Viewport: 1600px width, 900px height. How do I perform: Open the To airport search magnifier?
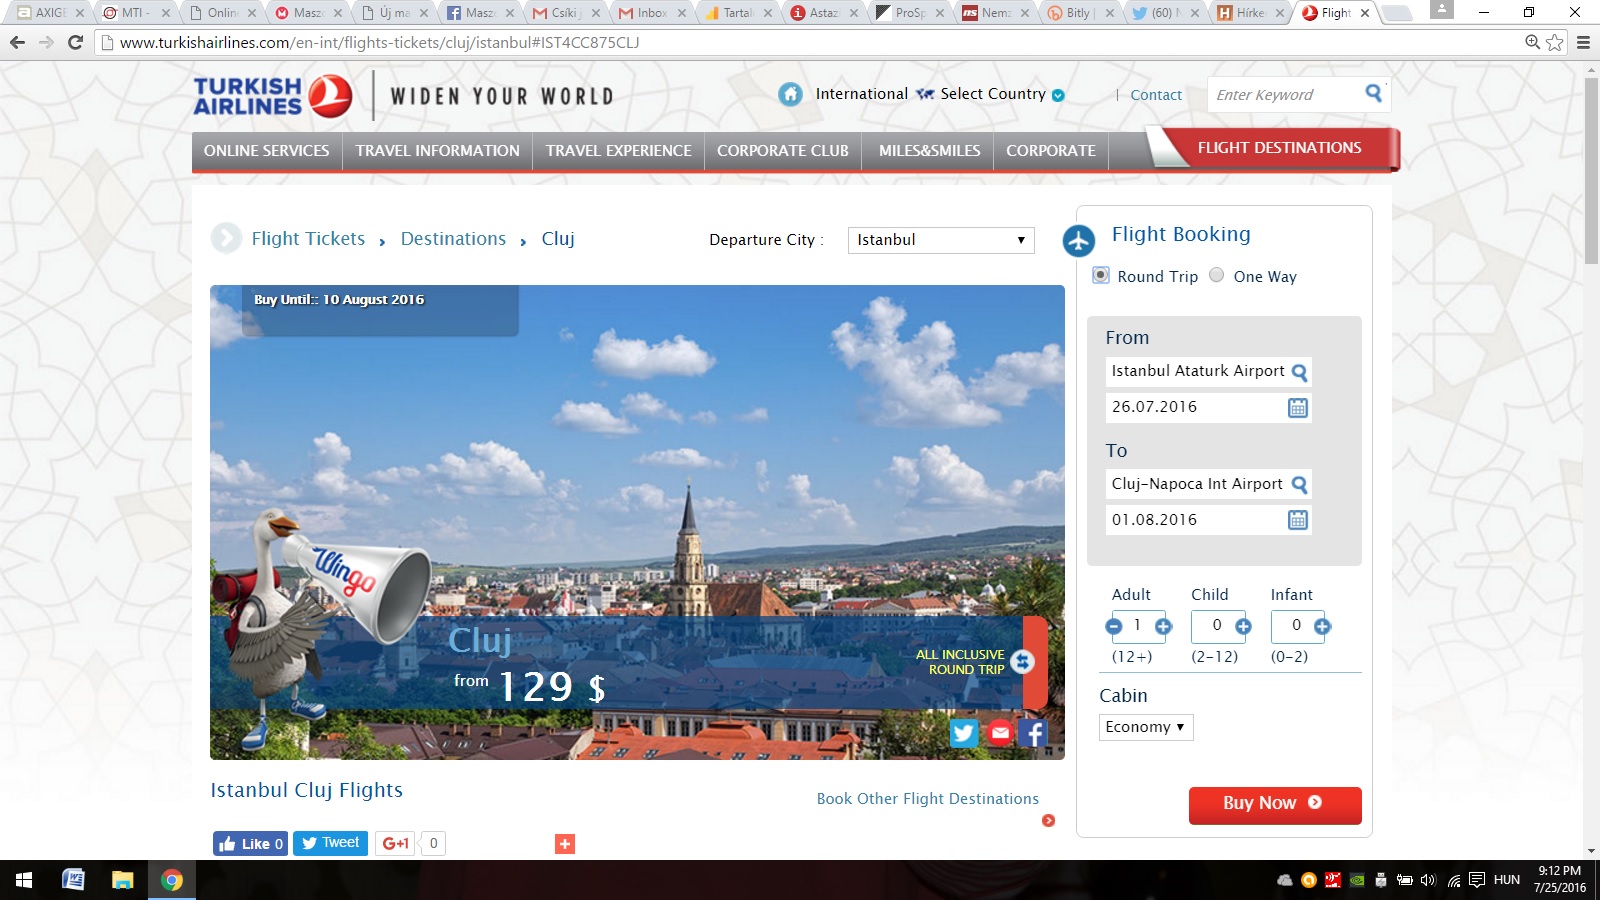pyautogui.click(x=1299, y=485)
